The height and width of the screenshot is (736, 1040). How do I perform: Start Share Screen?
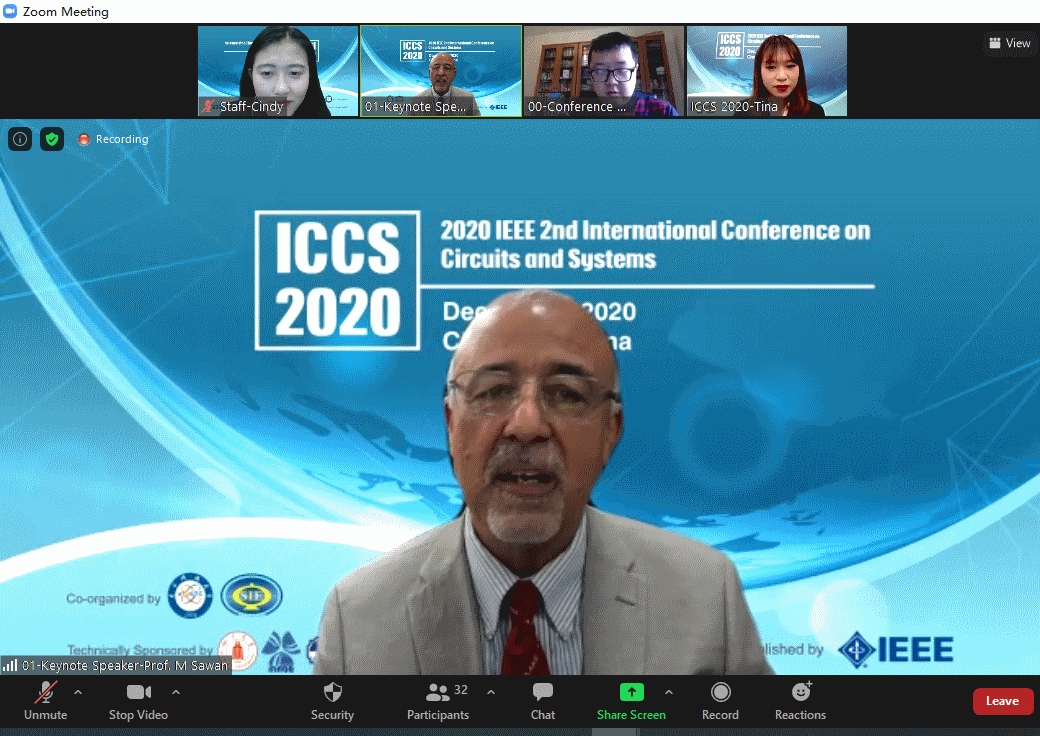tap(631, 700)
